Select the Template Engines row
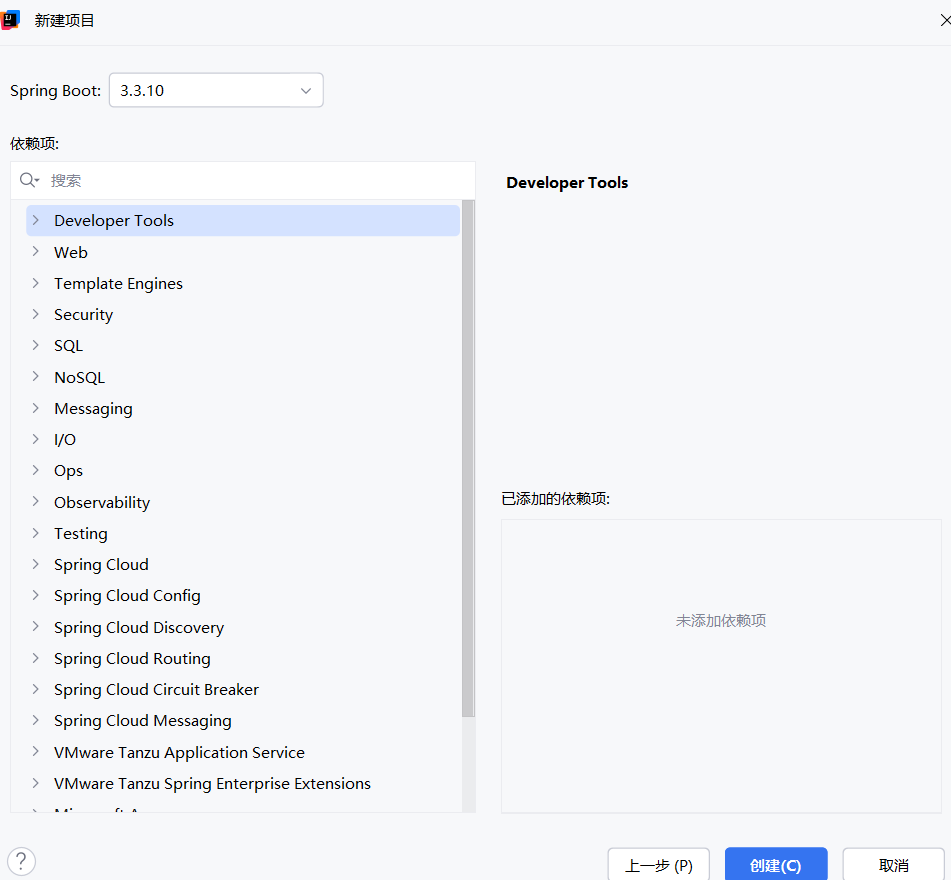Screen dimensions: 951x880 [x=243, y=283]
